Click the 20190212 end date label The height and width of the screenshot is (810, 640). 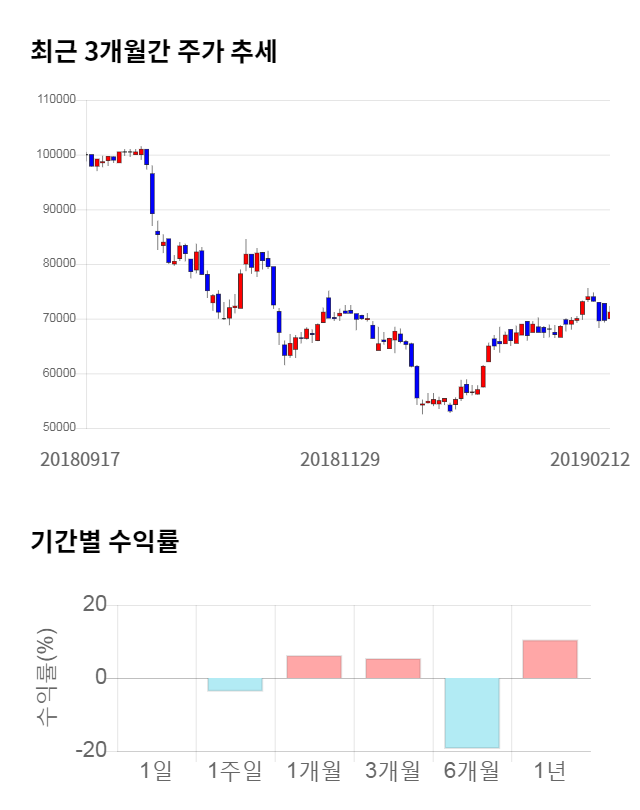point(590,459)
